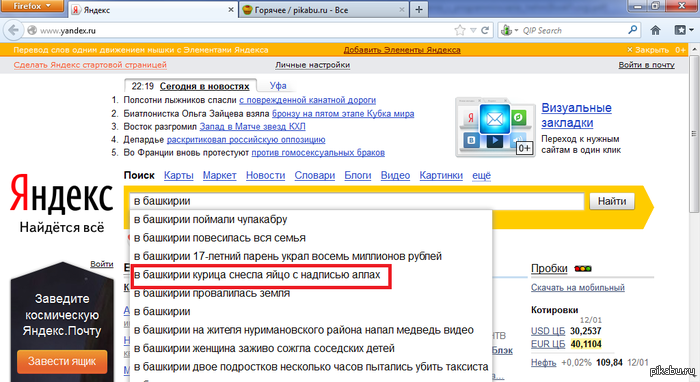The height and width of the screenshot is (382, 700).
Task: Open Личные настройки link
Action: [312, 65]
